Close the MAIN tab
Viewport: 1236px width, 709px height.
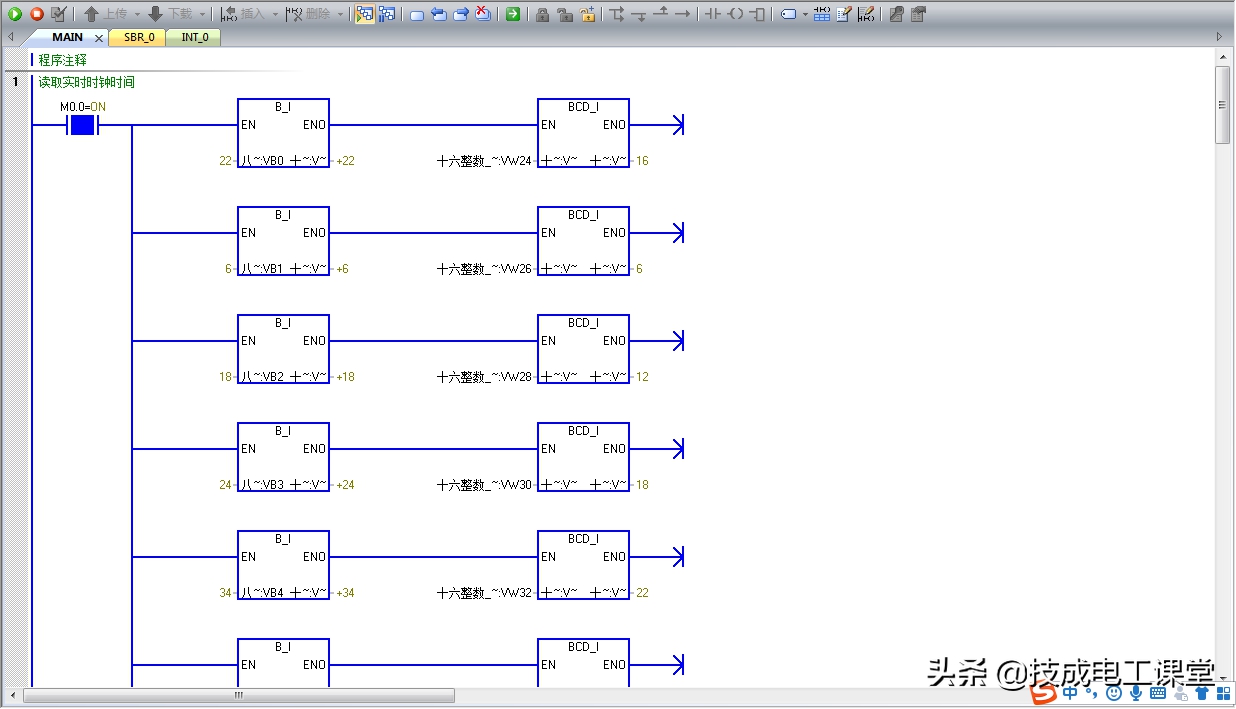[99, 38]
